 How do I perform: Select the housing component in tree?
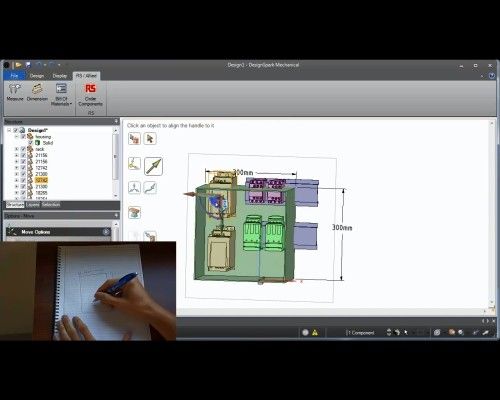click(x=43, y=137)
